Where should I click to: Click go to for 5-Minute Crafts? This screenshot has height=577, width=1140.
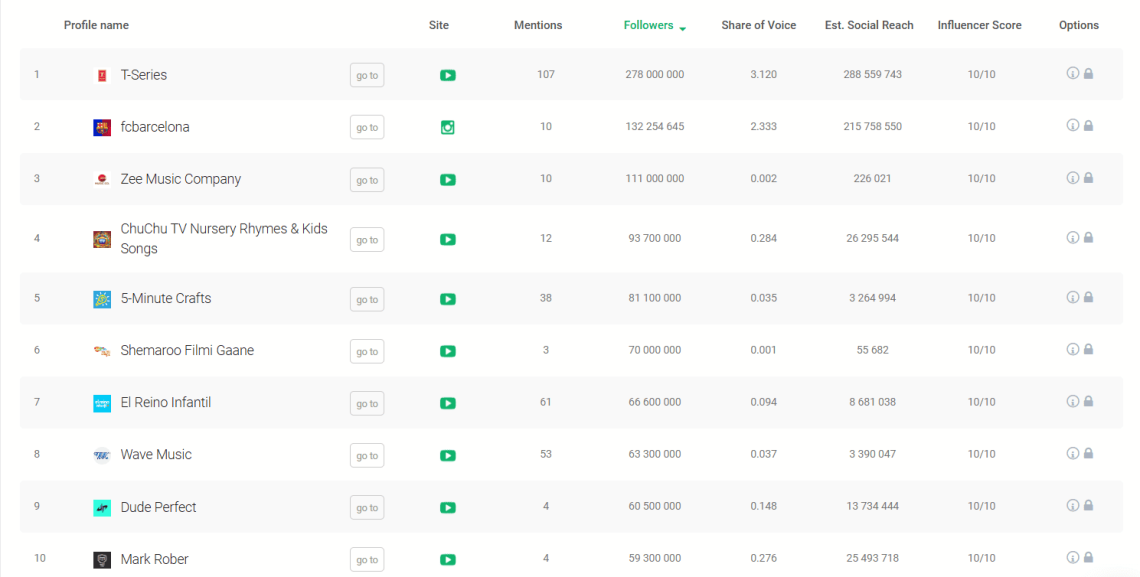[x=367, y=299]
